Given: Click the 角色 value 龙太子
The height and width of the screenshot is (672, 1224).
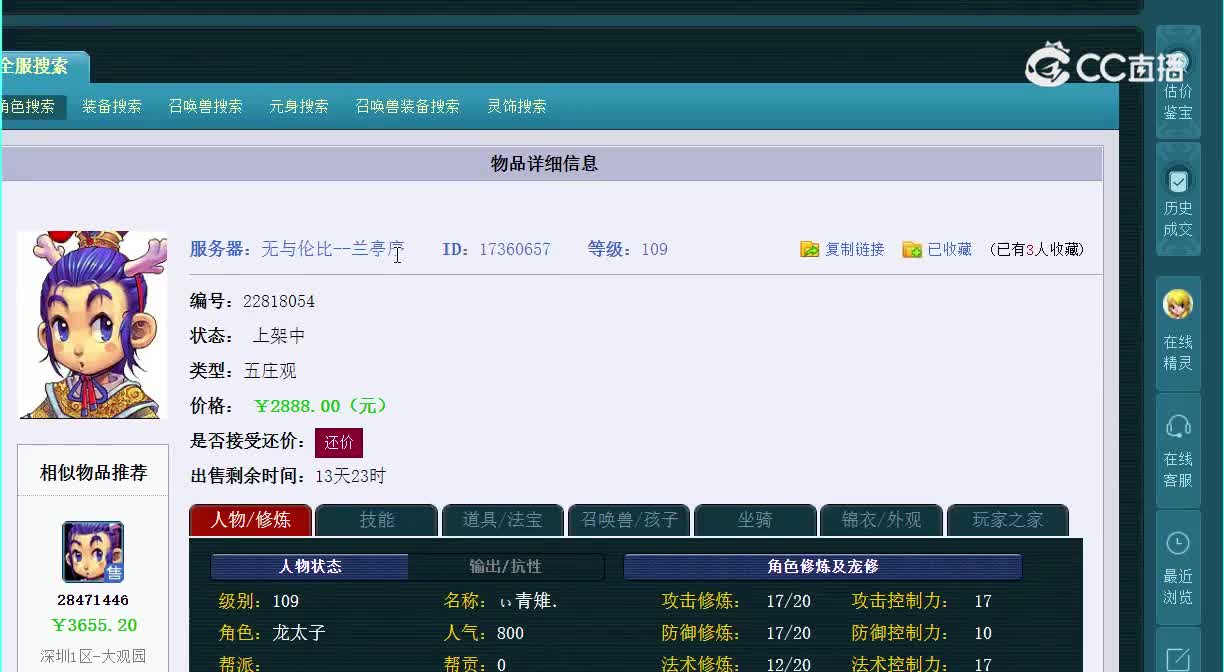Looking at the screenshot, I should coord(299,633).
